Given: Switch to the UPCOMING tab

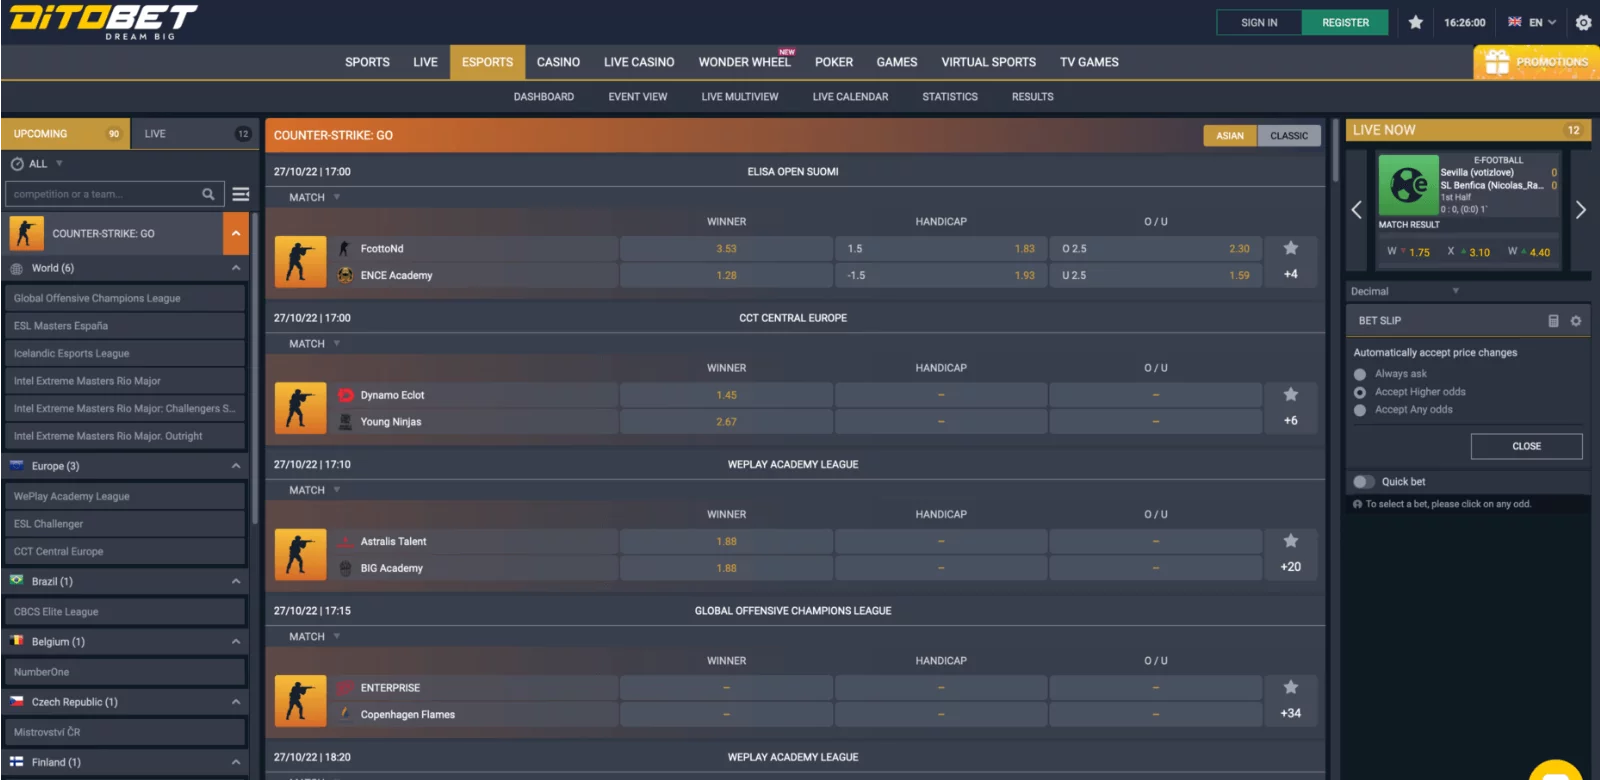Looking at the screenshot, I should 66,134.
